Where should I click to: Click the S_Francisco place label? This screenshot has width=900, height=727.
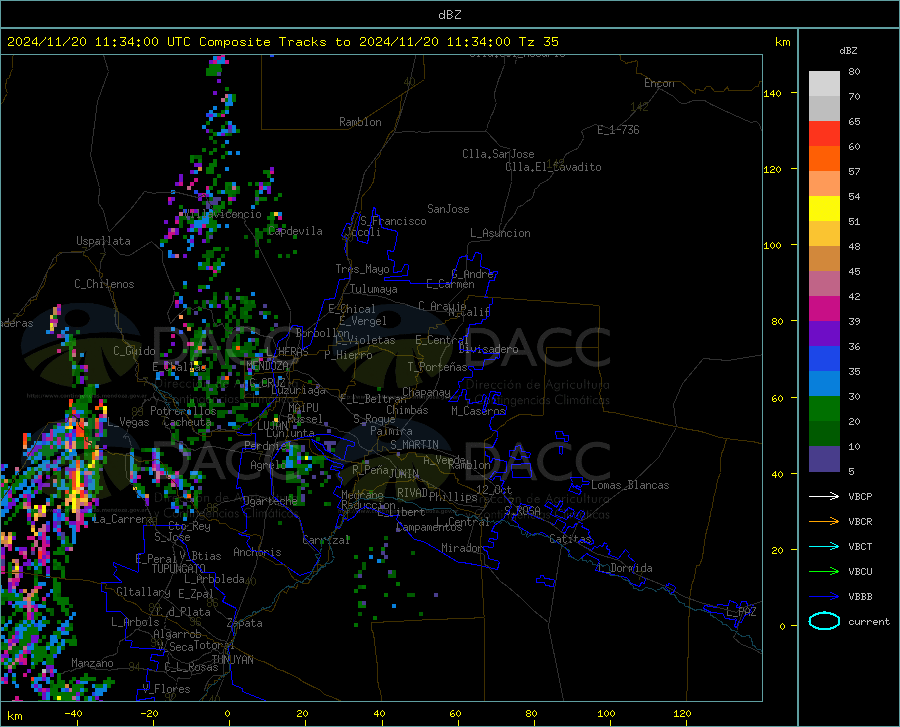click(x=393, y=221)
